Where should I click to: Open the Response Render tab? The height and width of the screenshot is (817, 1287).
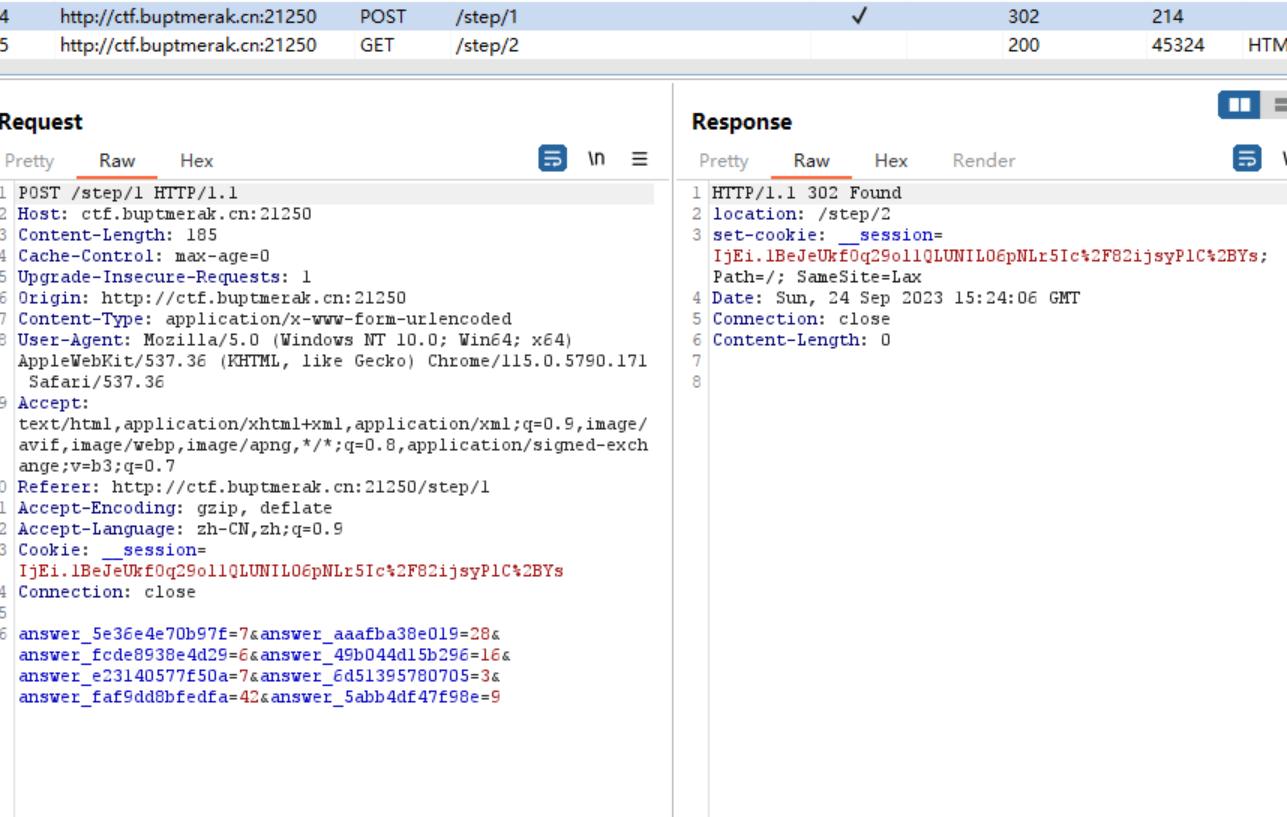click(x=984, y=160)
